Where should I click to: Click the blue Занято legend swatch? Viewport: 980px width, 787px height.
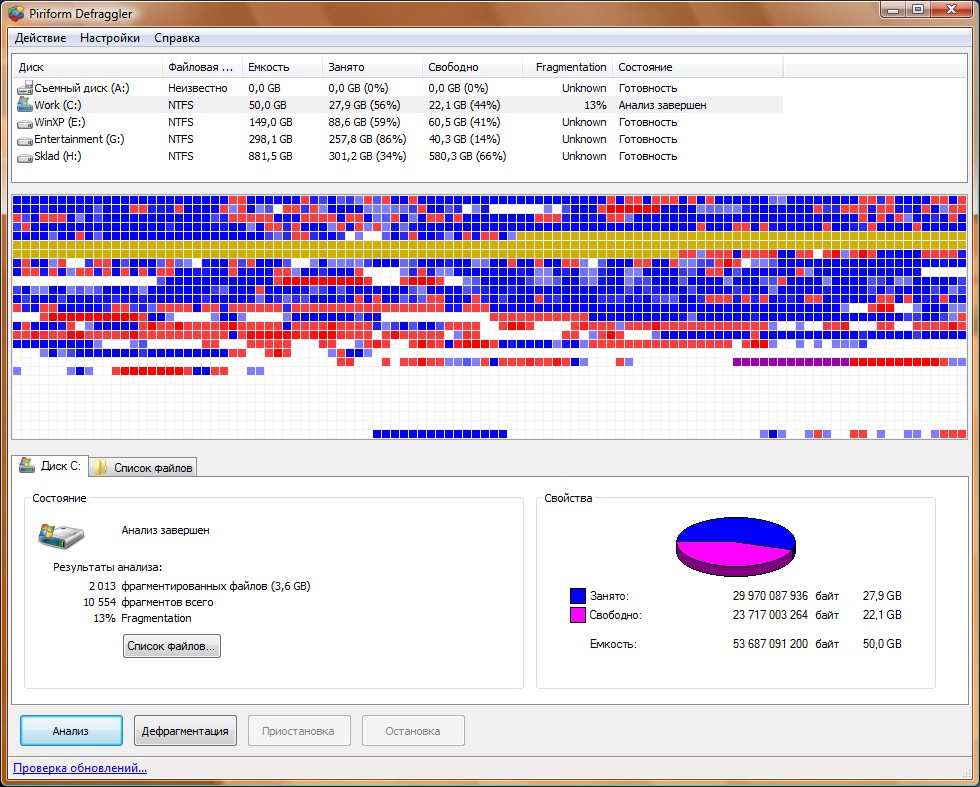click(x=578, y=596)
